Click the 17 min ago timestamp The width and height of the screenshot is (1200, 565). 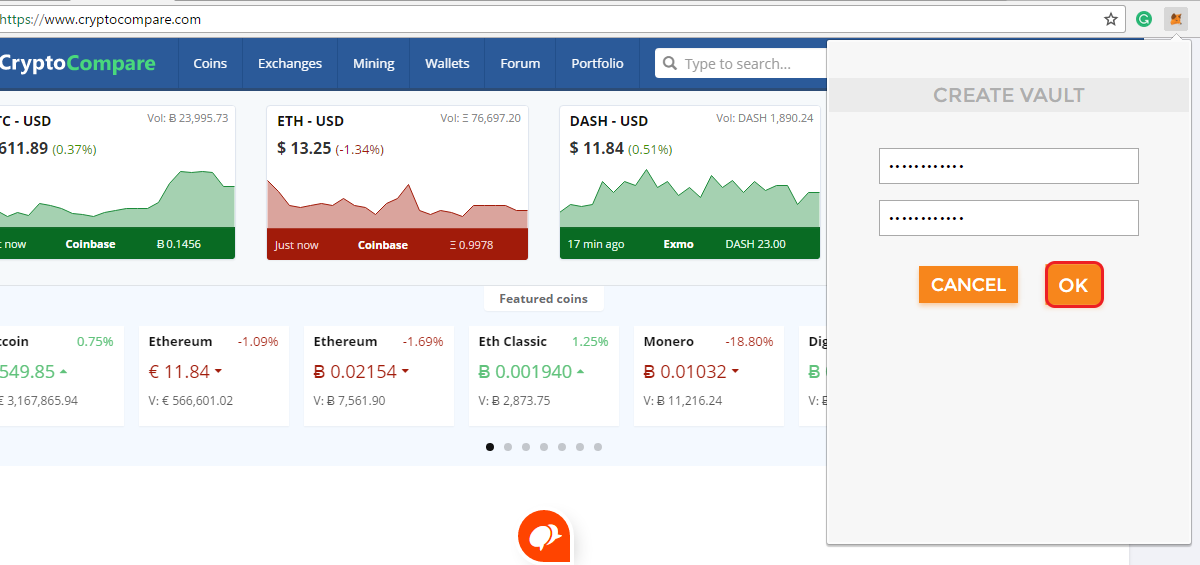click(596, 244)
